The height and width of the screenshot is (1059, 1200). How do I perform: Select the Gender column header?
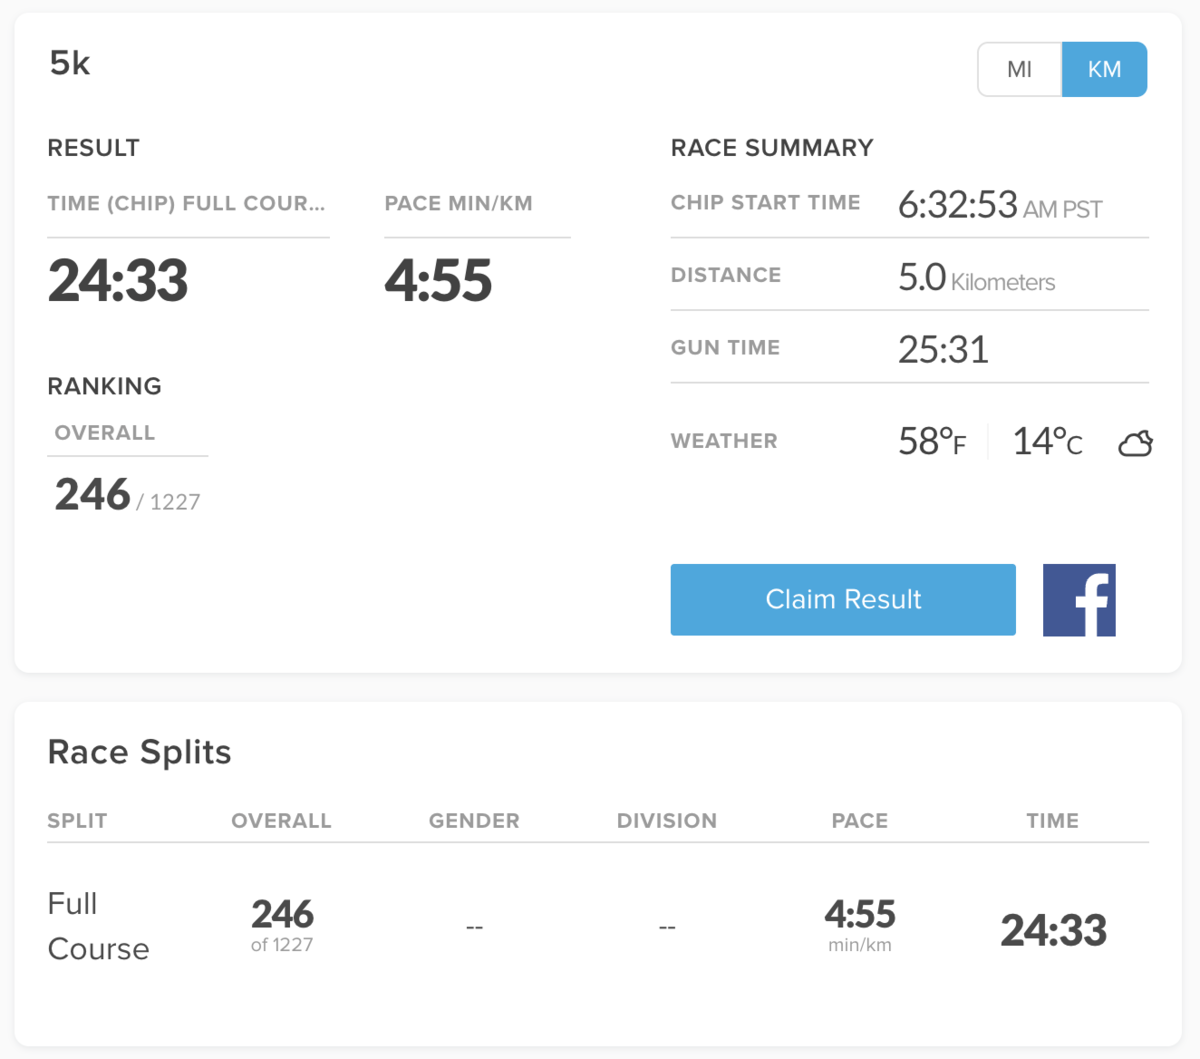(x=474, y=821)
